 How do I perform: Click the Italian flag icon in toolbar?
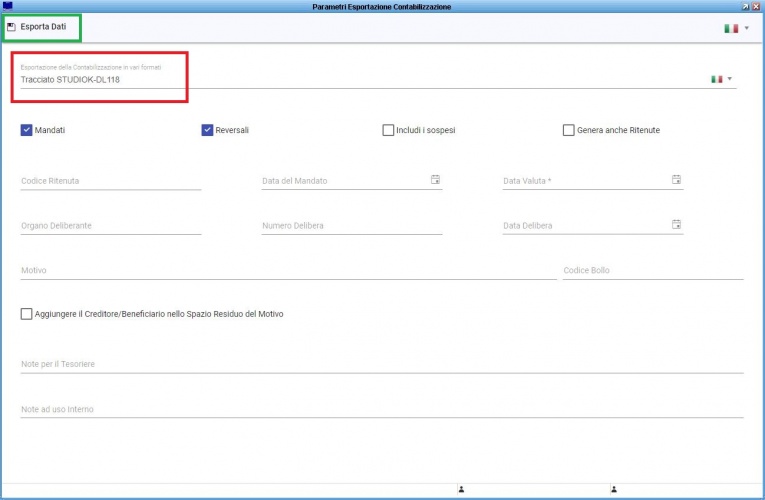coord(731,28)
